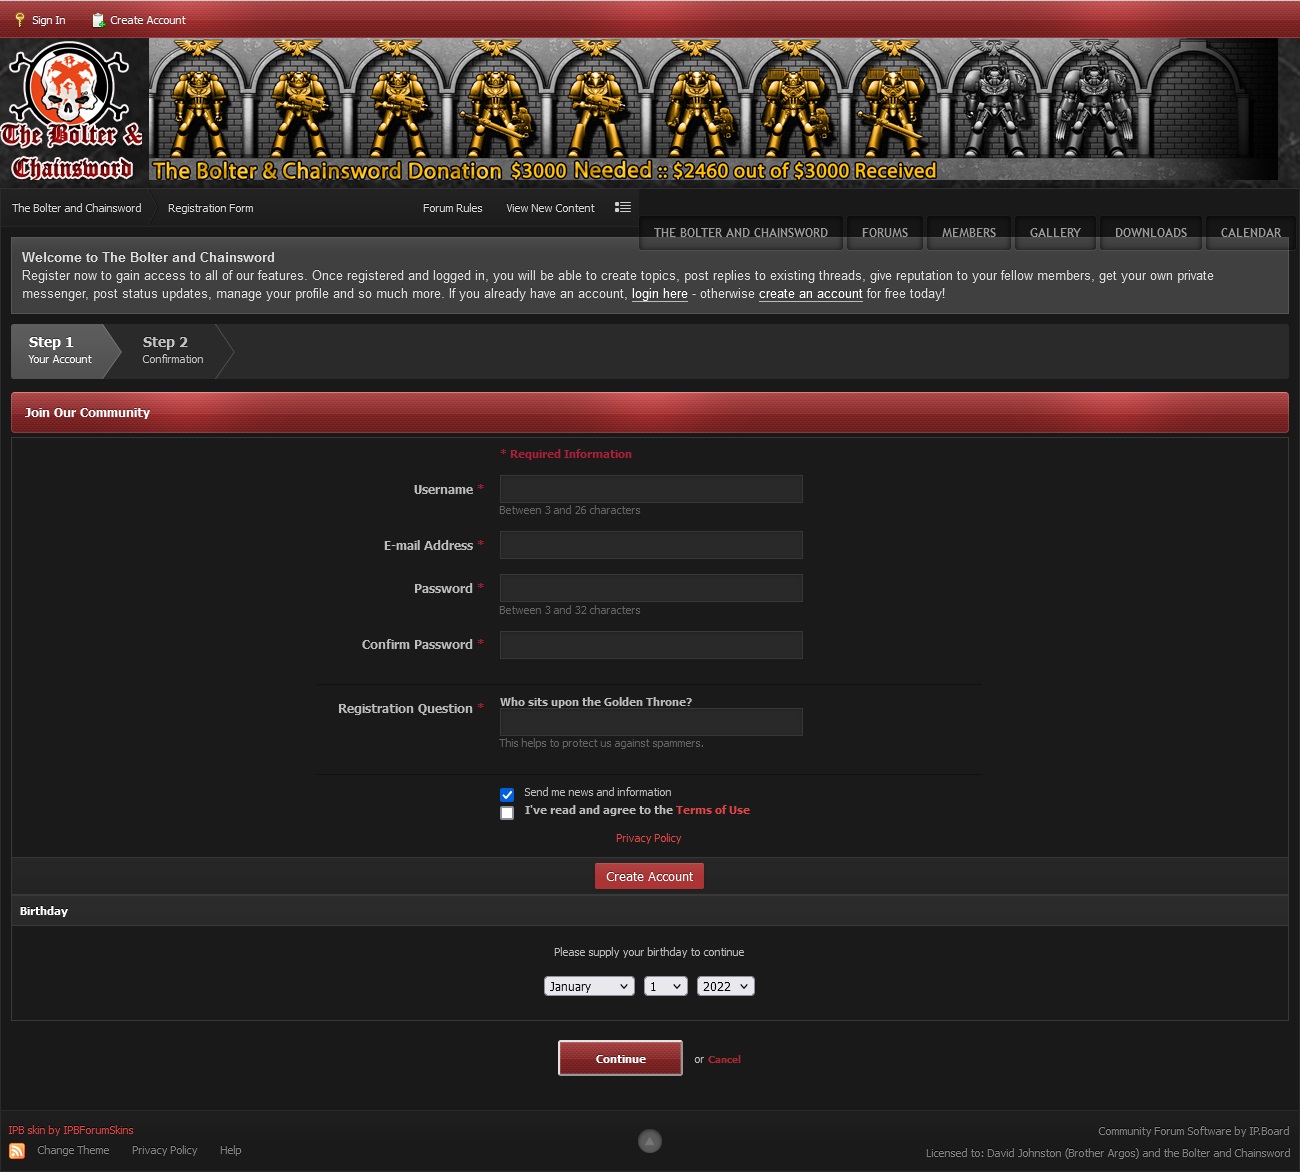The height and width of the screenshot is (1172, 1300).
Task: Open the quick navigation list icon
Action: click(623, 207)
